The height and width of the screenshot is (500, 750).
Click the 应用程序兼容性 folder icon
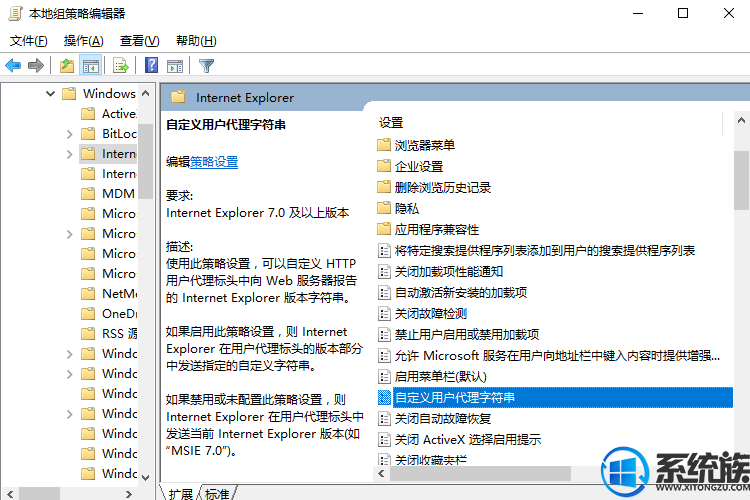384,229
